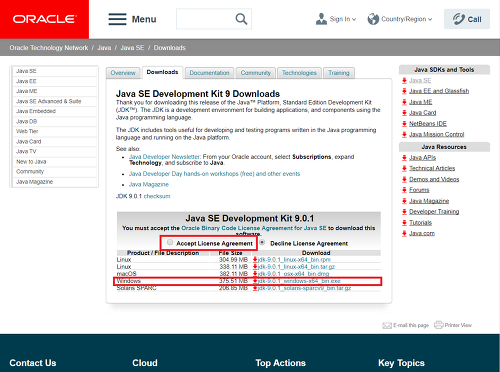The image size is (500, 372).
Task: Click red arrow icon for osx-x64 dmg download
Action: (255, 274)
